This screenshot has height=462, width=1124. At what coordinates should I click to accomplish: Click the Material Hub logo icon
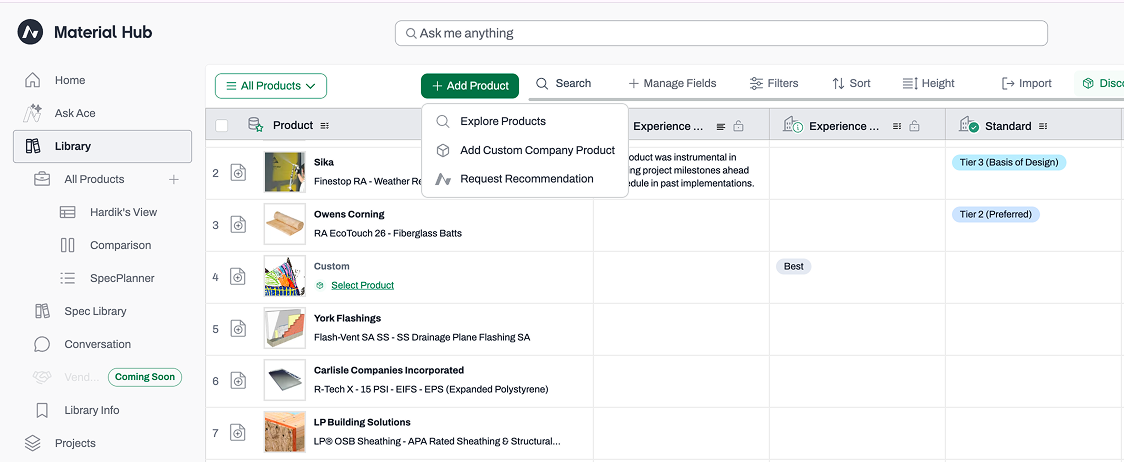click(x=31, y=32)
